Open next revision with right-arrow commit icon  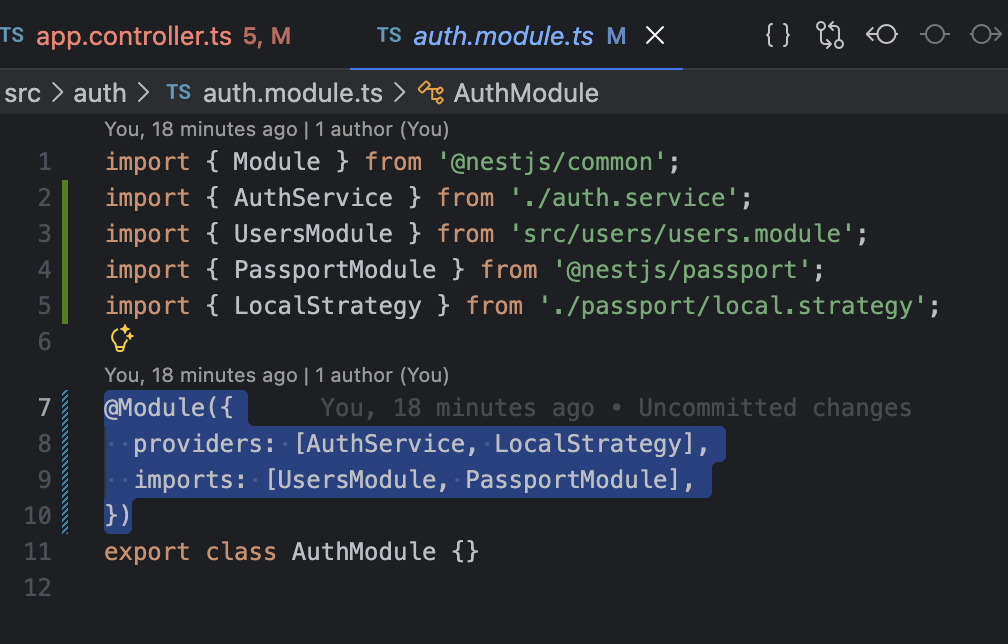pyautogui.click(x=986, y=36)
